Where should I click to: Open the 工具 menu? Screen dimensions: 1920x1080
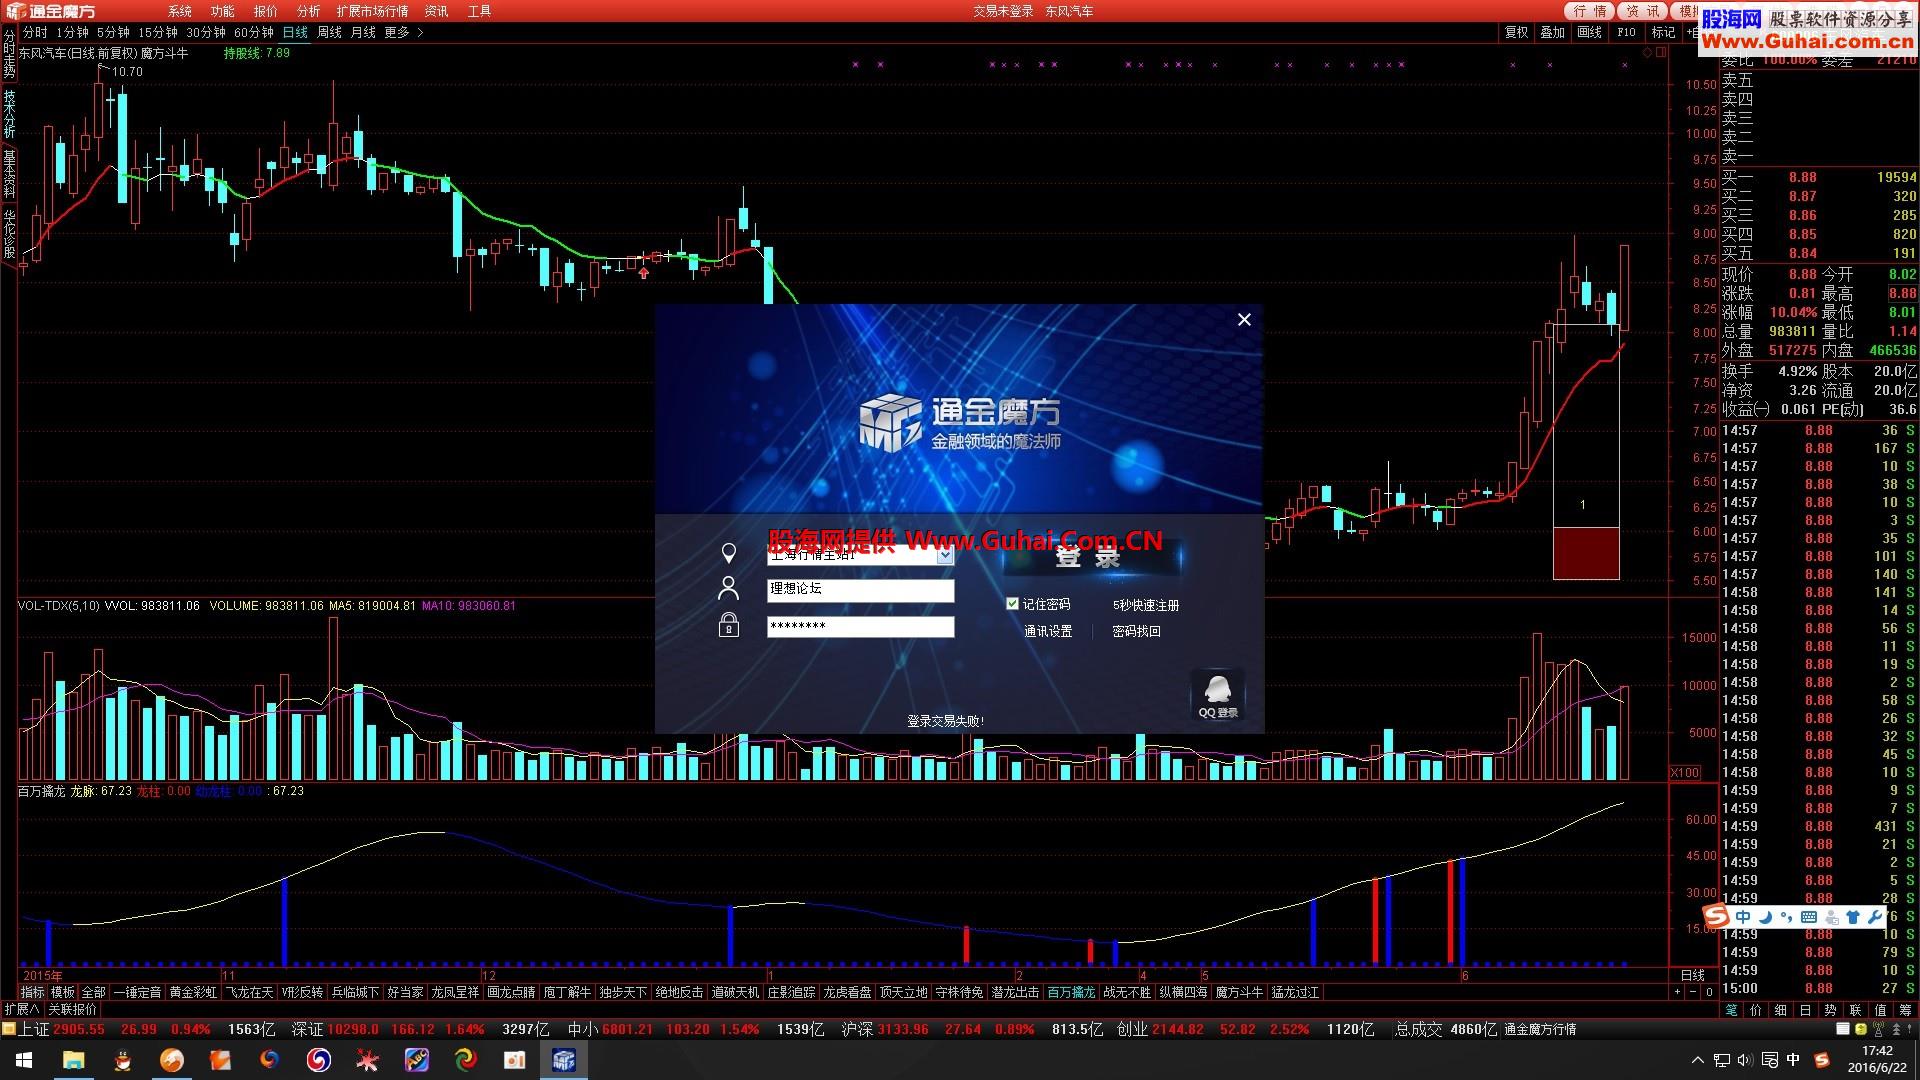tap(479, 11)
